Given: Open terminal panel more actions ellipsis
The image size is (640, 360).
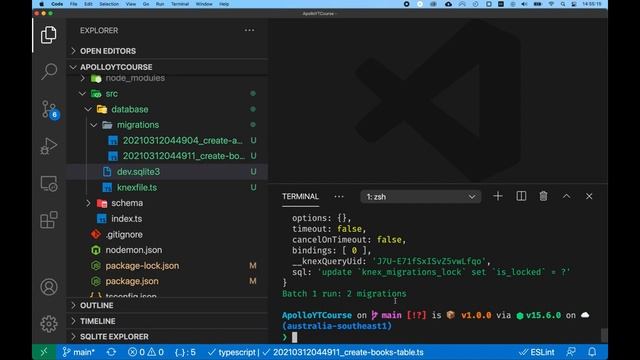Looking at the screenshot, I should (339, 197).
